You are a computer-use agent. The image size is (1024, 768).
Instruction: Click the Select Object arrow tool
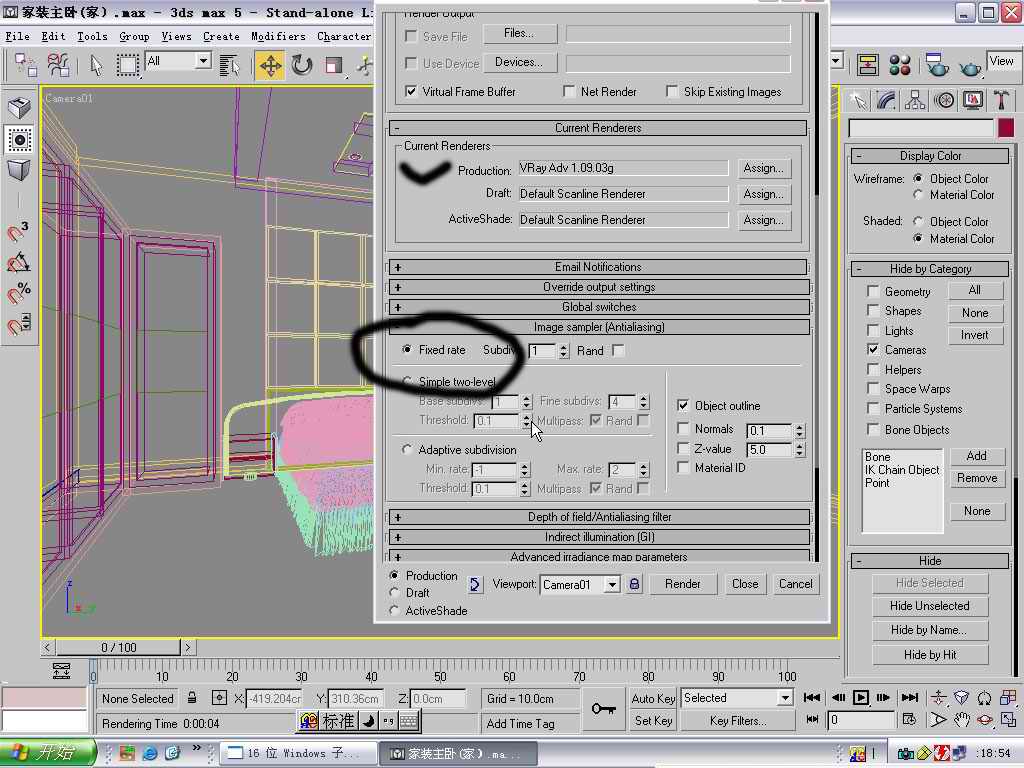(97, 66)
